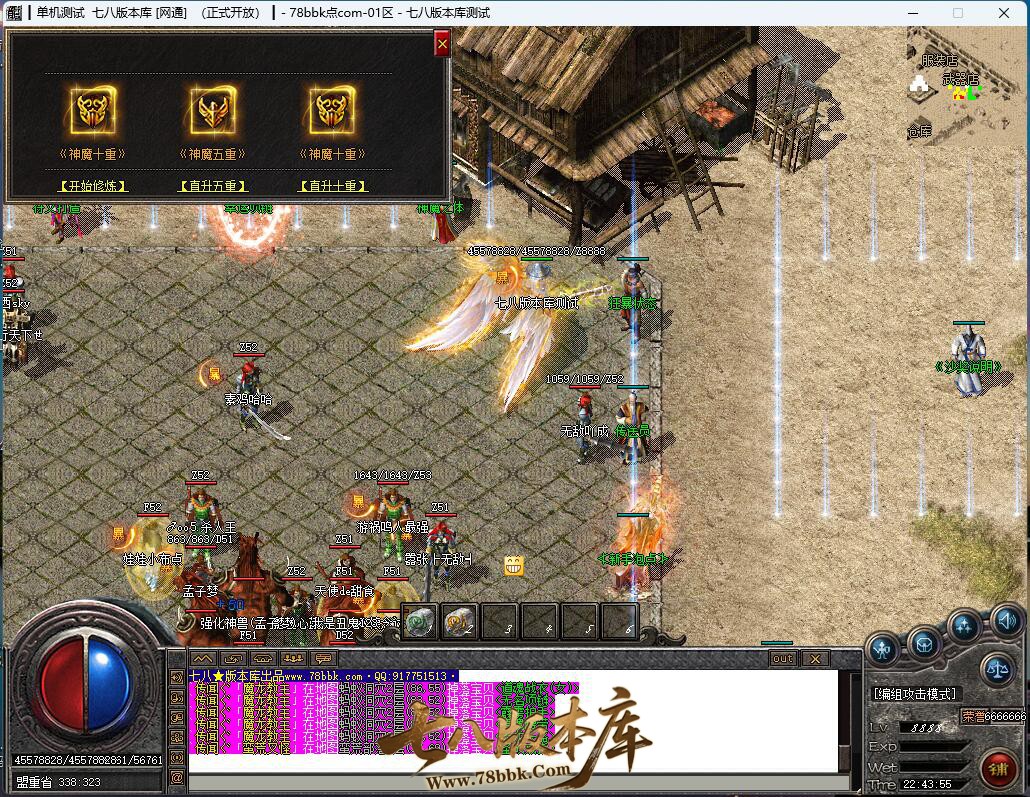Select empty quick slot 3
The width and height of the screenshot is (1030, 797).
[499, 621]
